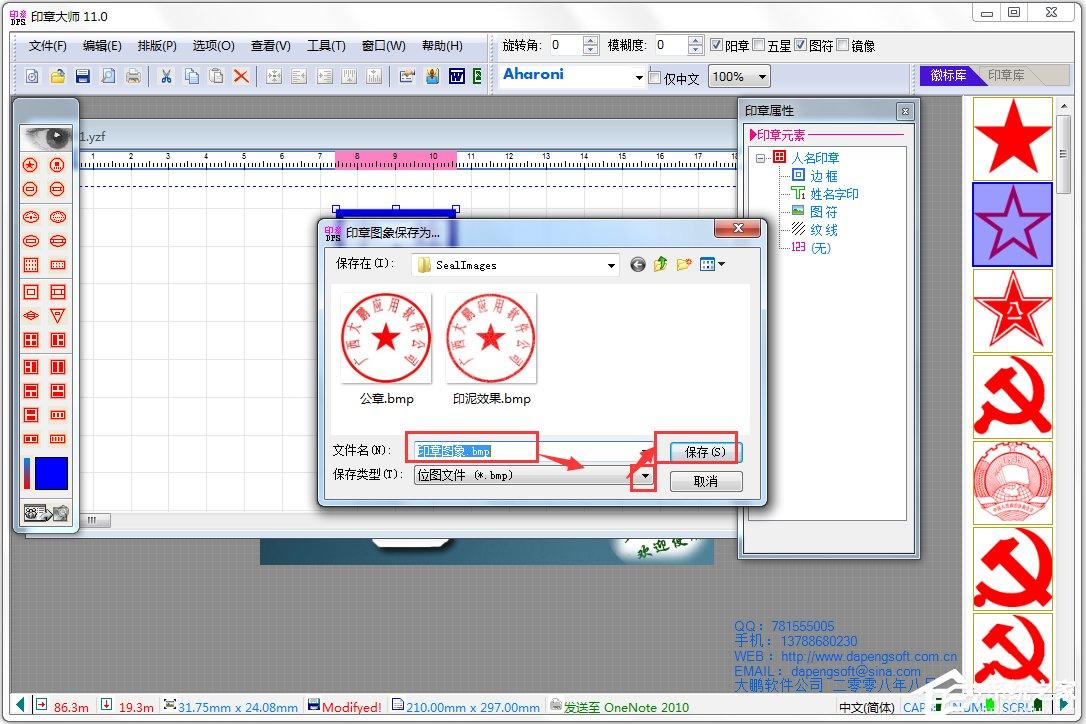Click the blue-red gradient bar in toolbox
The width and height of the screenshot is (1086, 724).
(27, 473)
